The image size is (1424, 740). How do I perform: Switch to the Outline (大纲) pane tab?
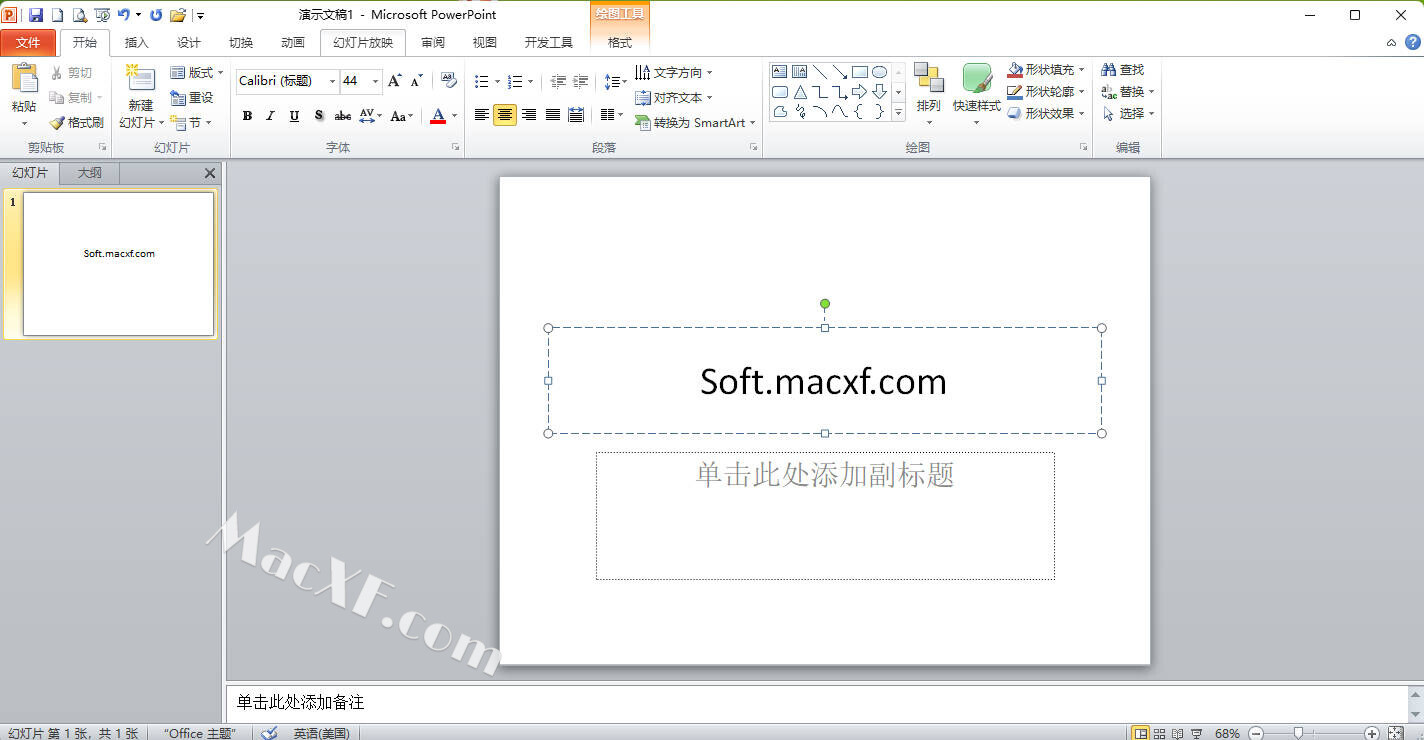click(90, 173)
